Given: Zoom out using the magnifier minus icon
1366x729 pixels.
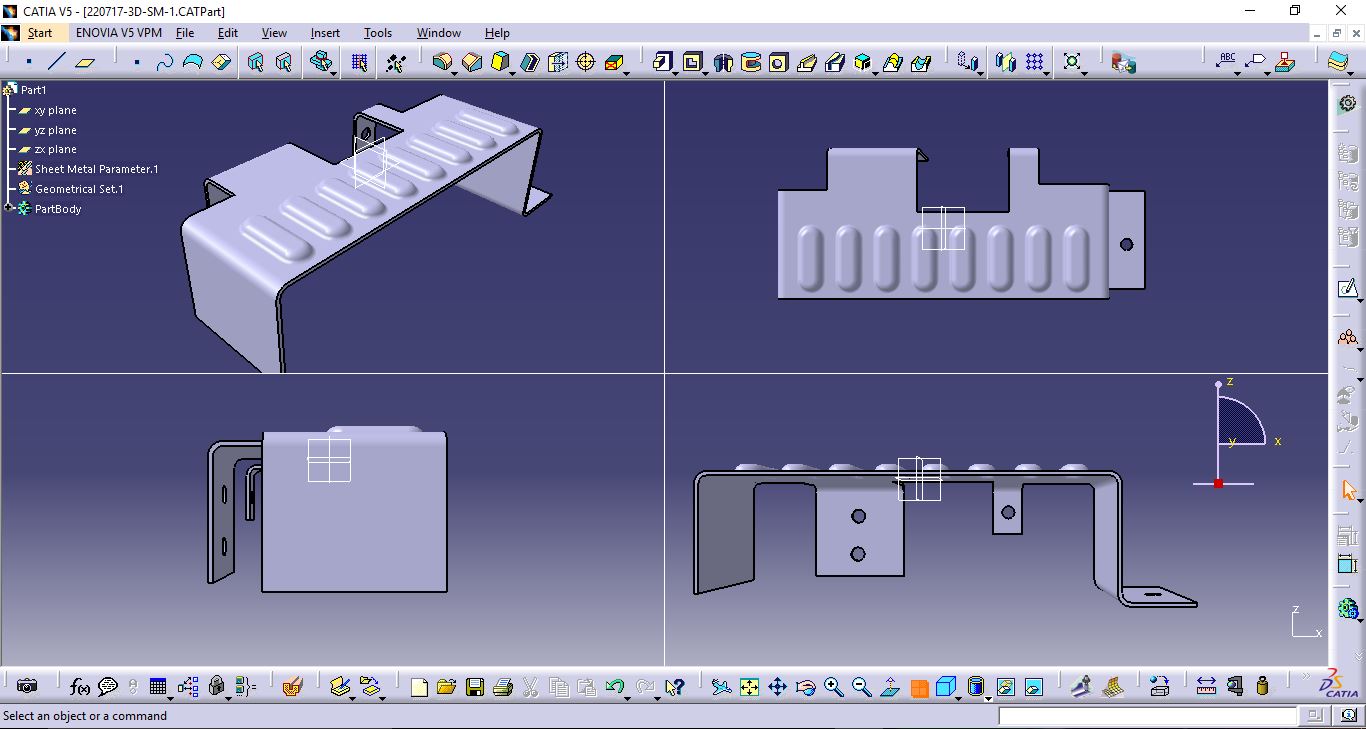Looking at the screenshot, I should point(861,687).
